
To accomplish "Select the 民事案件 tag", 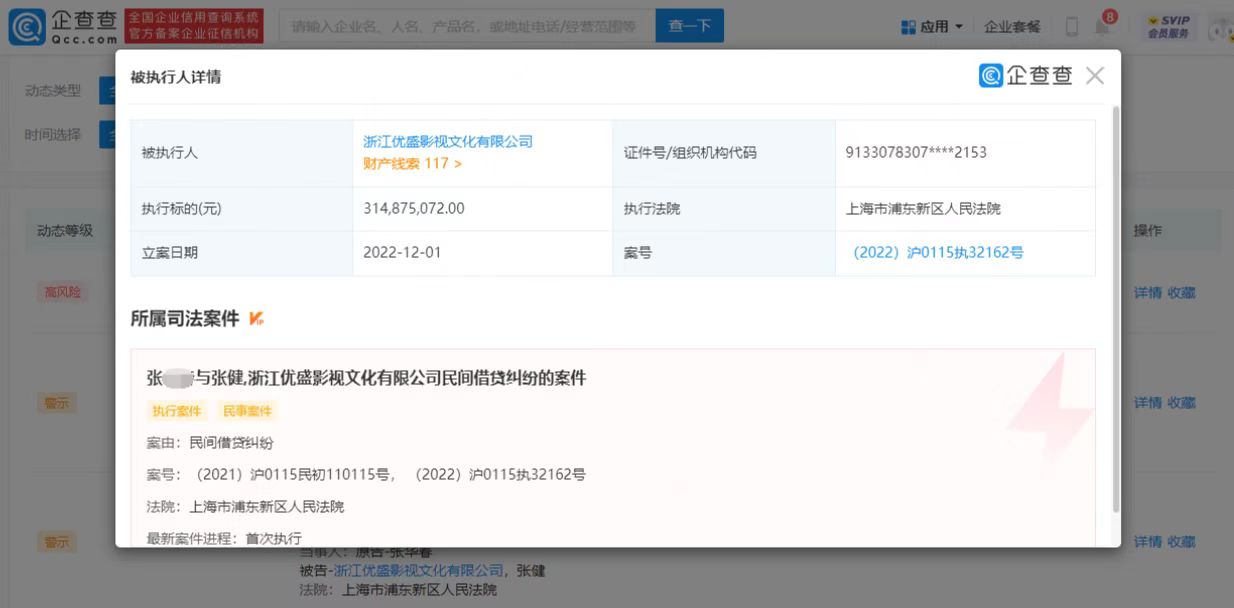I will click(243, 411).
